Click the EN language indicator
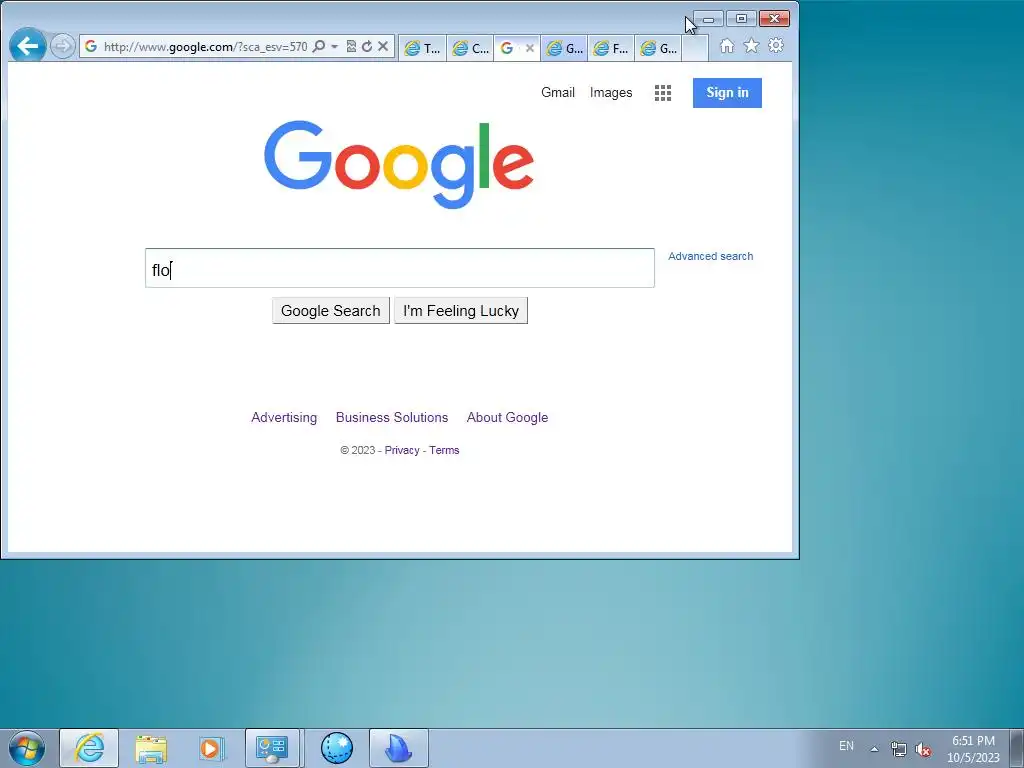Viewport: 1024px width, 768px height. 846,746
